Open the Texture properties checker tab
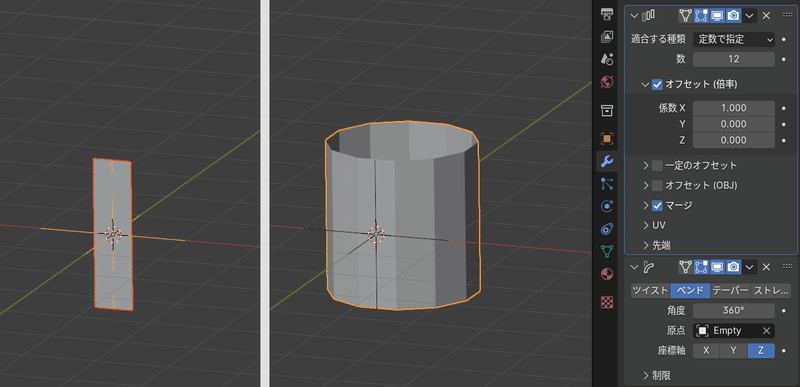 tap(607, 302)
